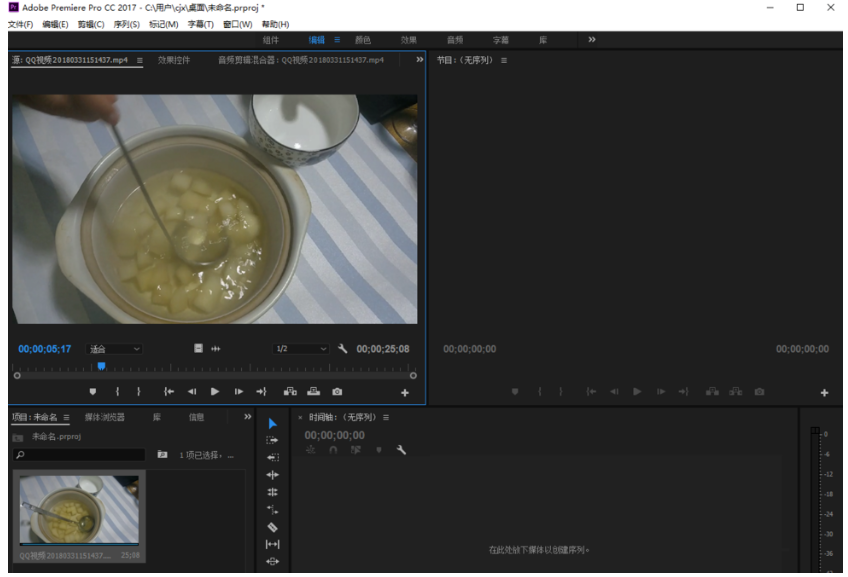
Task: Select the Razor tool
Action: pos(272,525)
